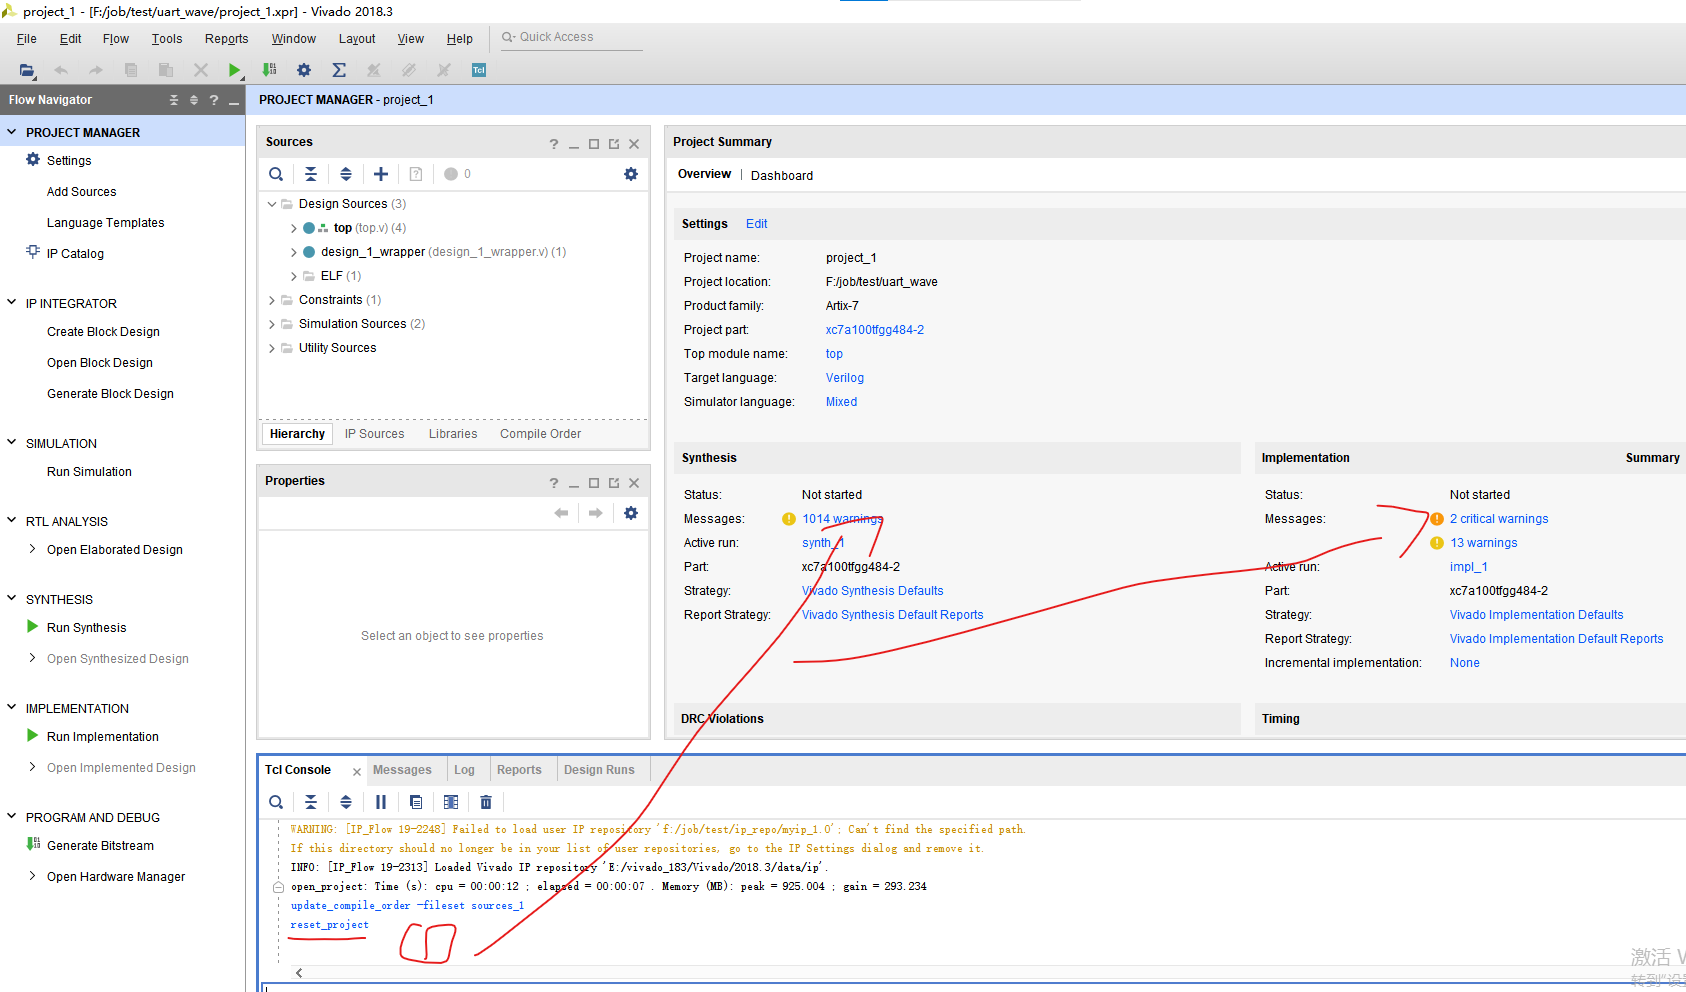This screenshot has height=992, width=1686.
Task: Click Flow Navigator help question mark
Action: click(214, 100)
